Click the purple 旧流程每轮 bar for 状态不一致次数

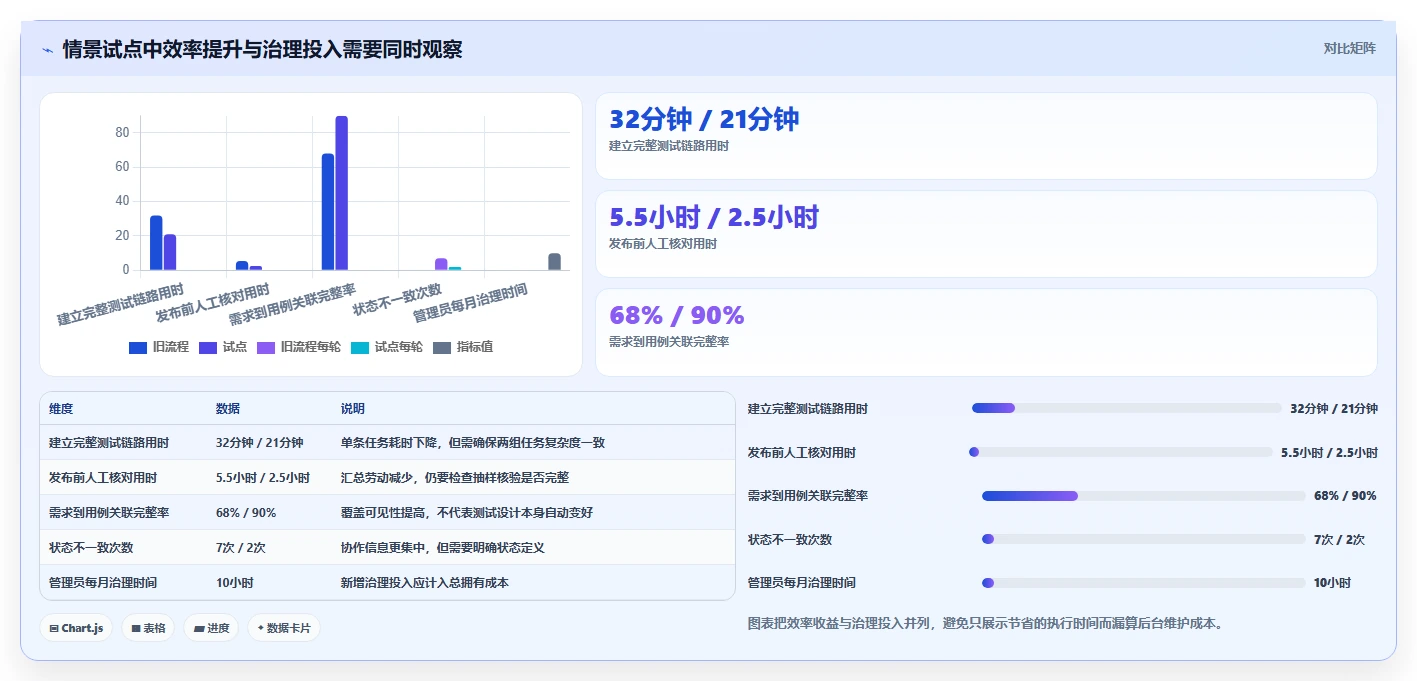pos(441,264)
